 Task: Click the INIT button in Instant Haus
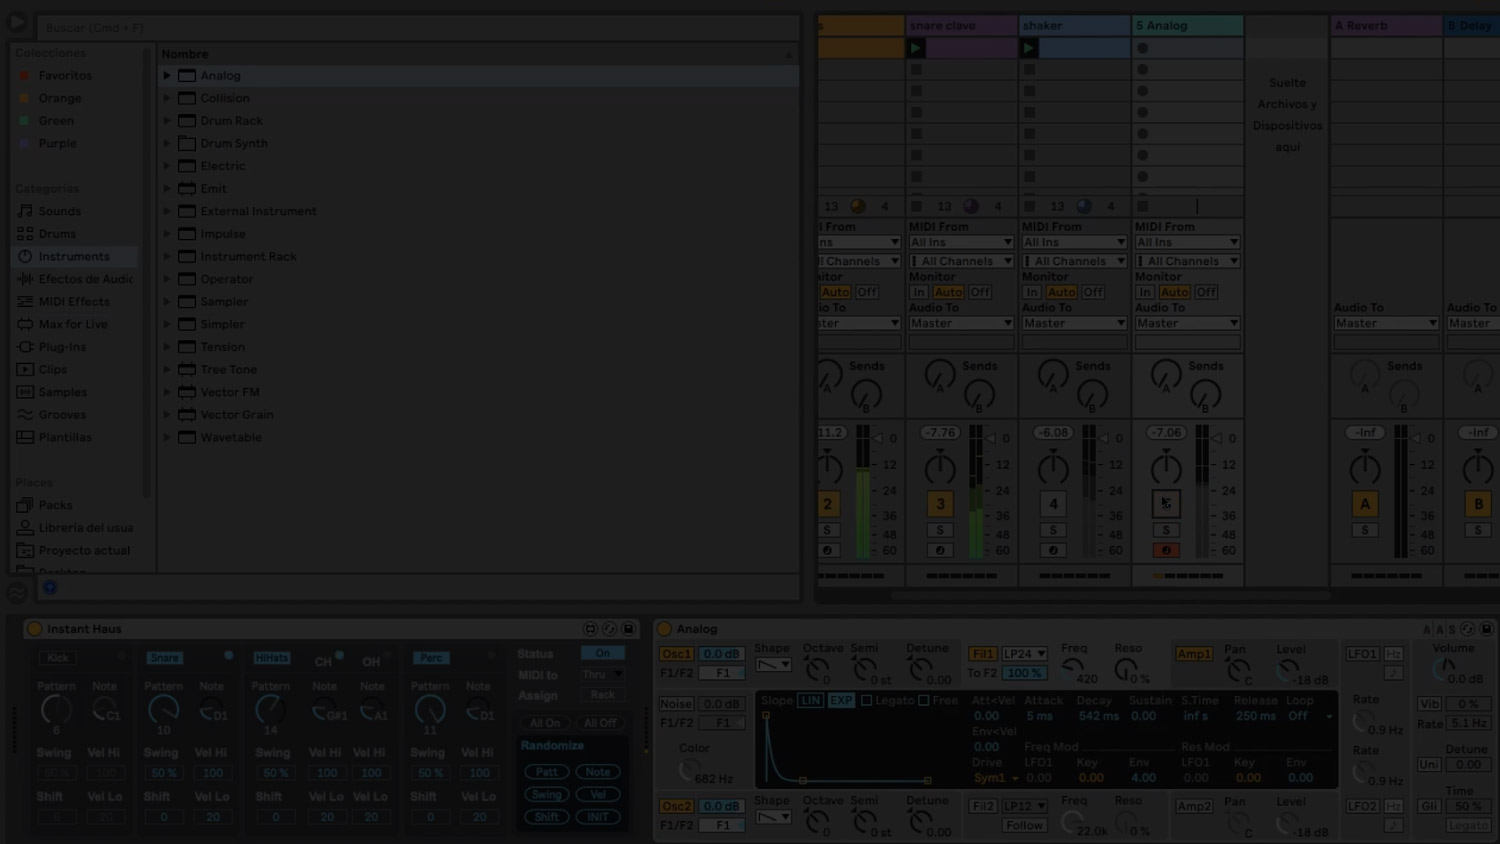598,817
